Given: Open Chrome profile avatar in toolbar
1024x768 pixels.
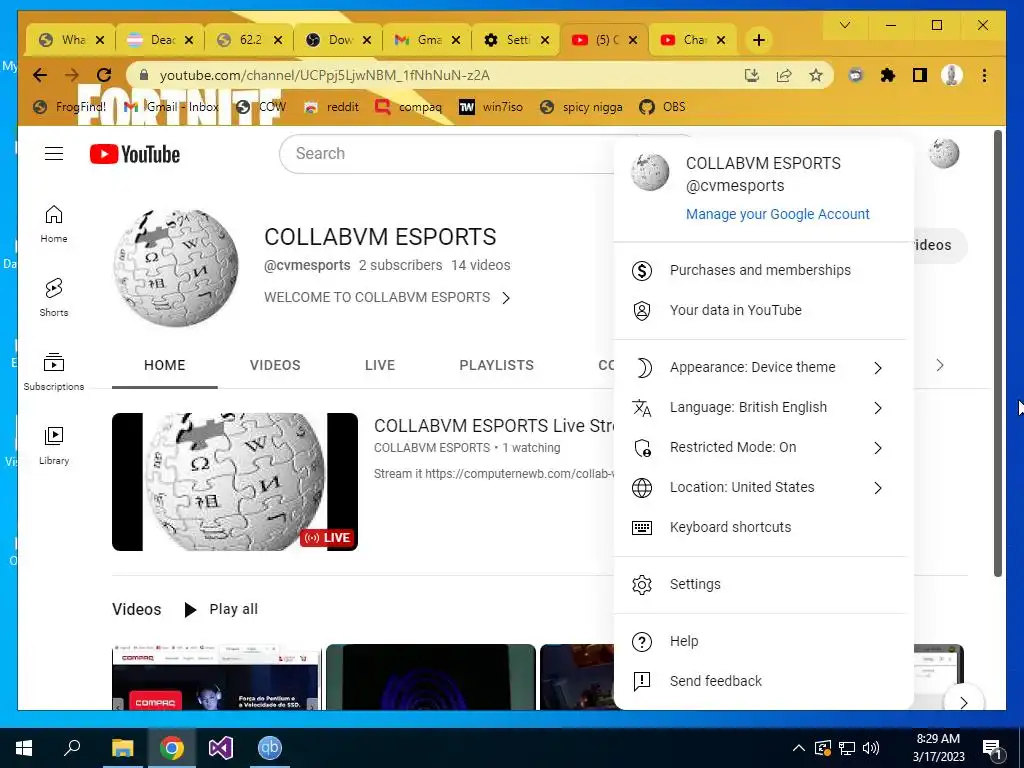Looking at the screenshot, I should pos(952,76).
